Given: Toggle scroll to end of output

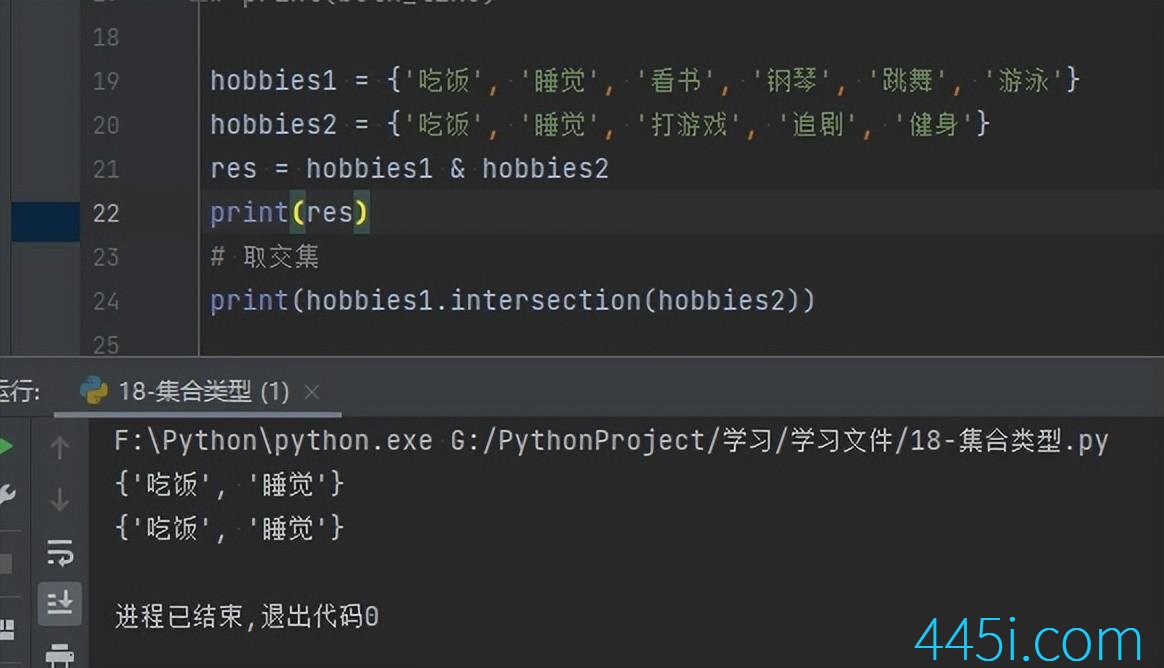Looking at the screenshot, I should click(x=59, y=601).
